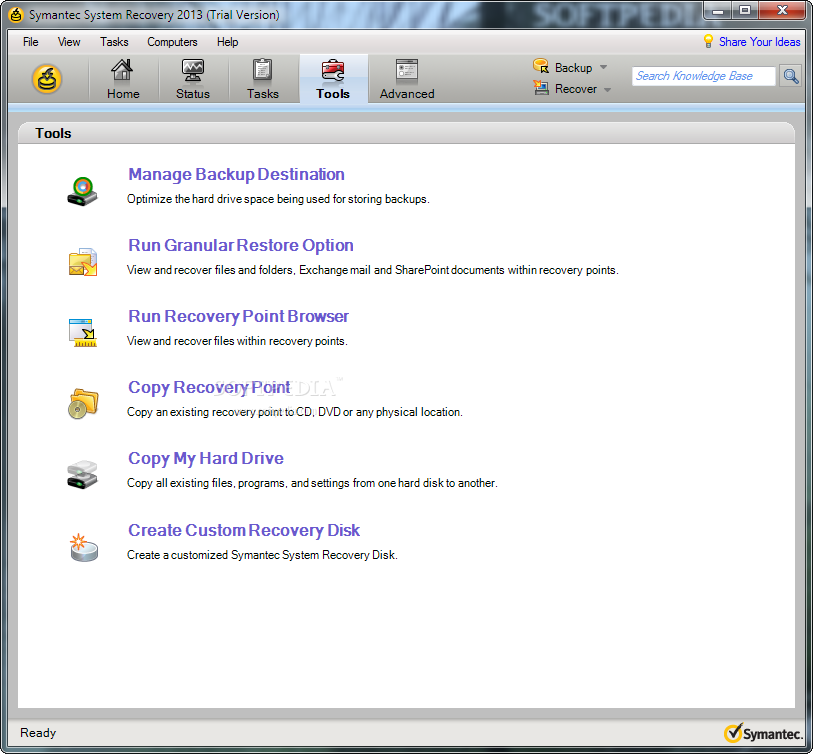Start Copy My Hard Drive
This screenshot has width=813, height=754.
coord(206,458)
